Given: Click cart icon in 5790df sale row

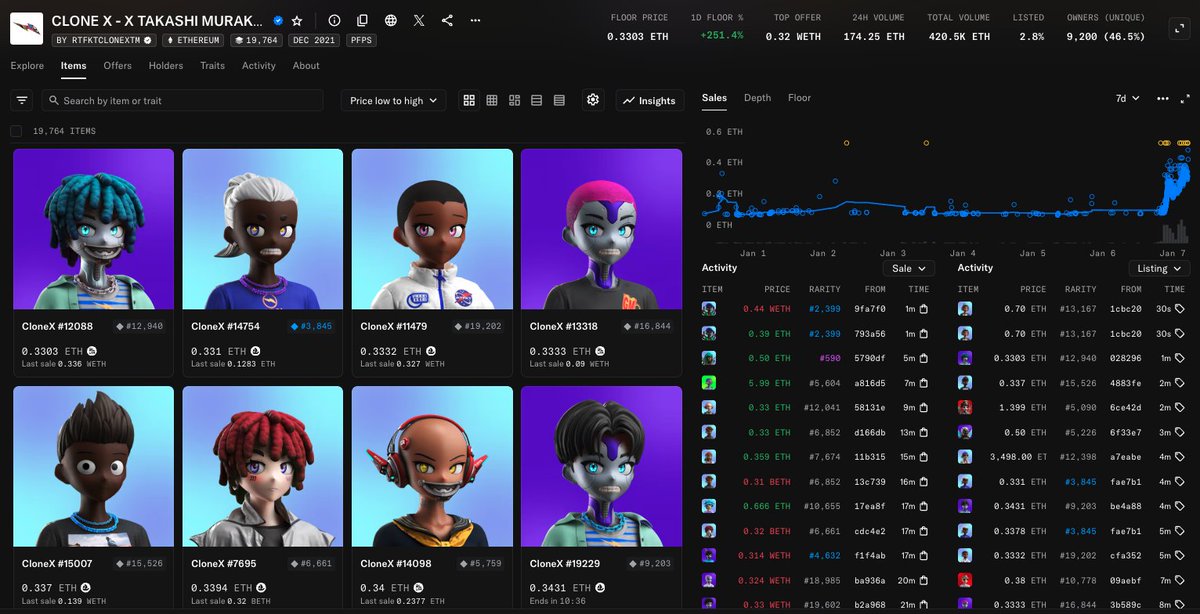Looking at the screenshot, I should 925,358.
